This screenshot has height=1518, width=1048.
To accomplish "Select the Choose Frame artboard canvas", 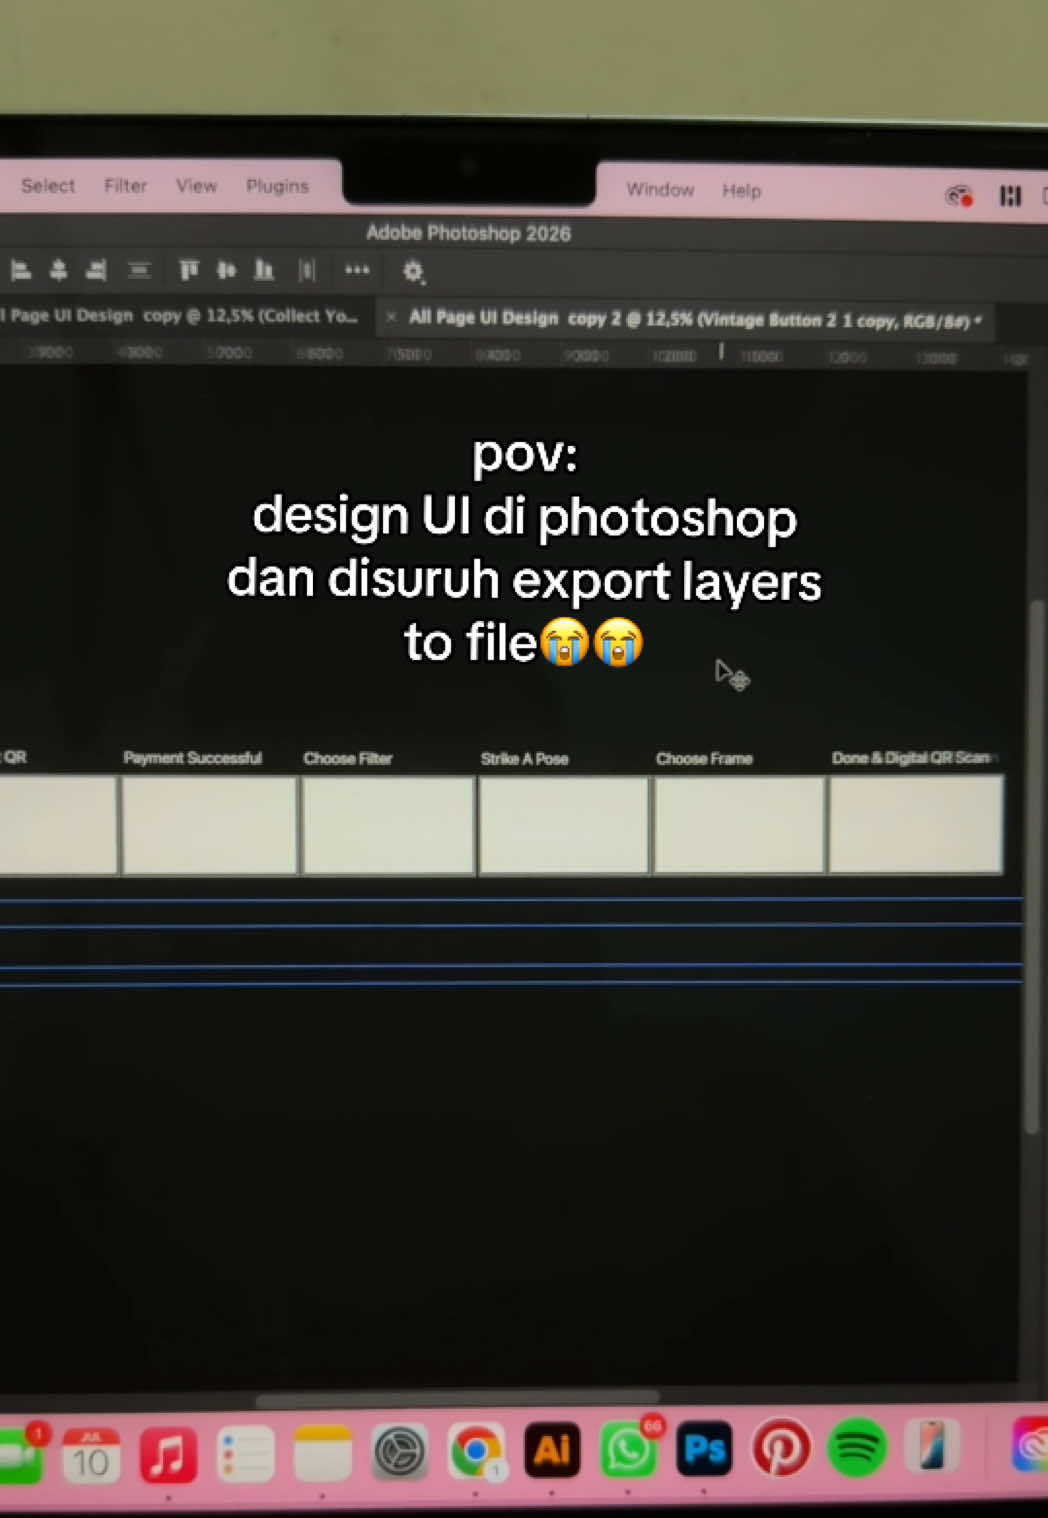I will click(x=740, y=826).
